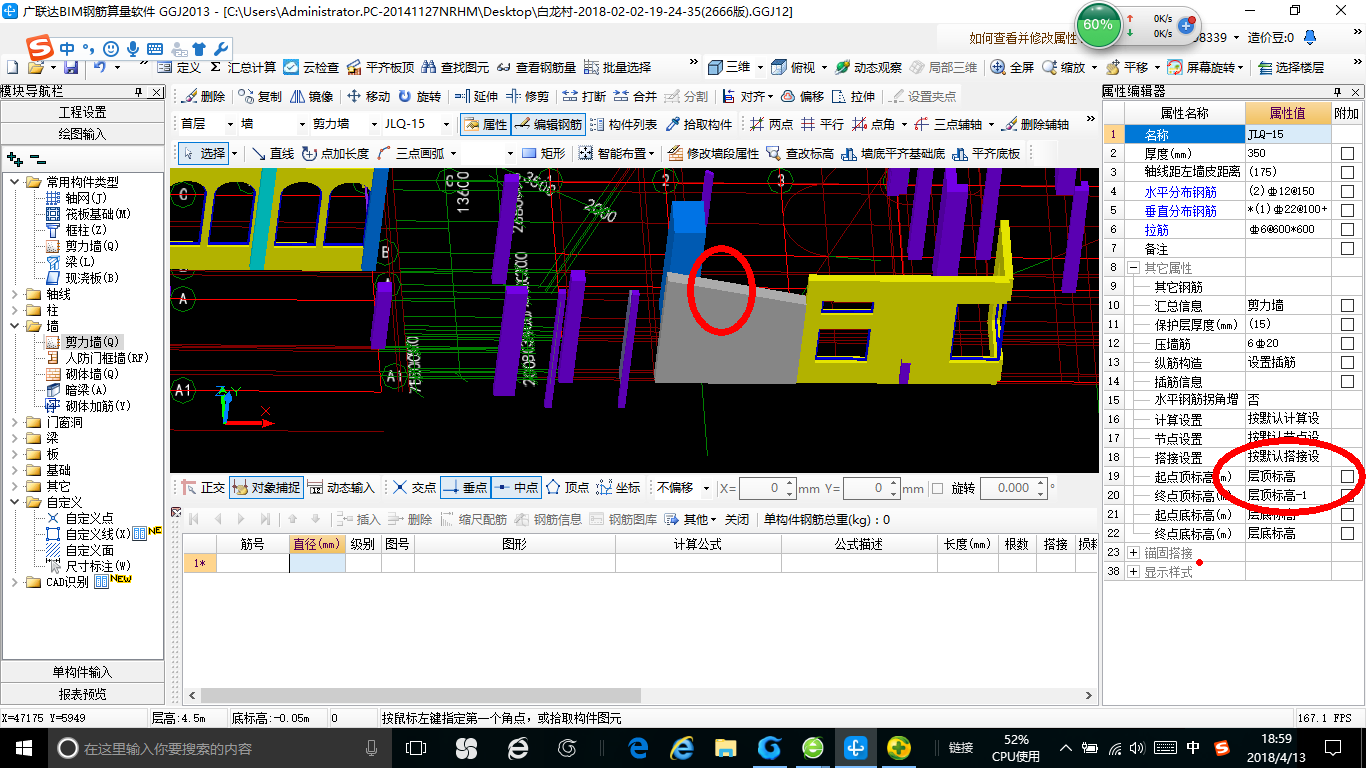1366x768 pixels.
Task: Toggle 中点 midpoint snap
Action: tap(516, 488)
